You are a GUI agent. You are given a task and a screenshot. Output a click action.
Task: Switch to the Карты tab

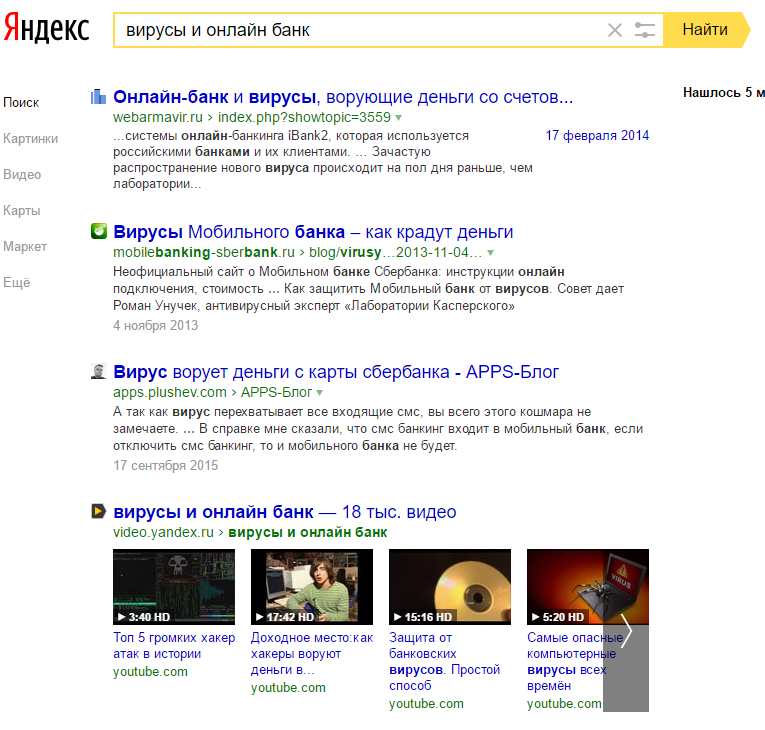pos(21,210)
